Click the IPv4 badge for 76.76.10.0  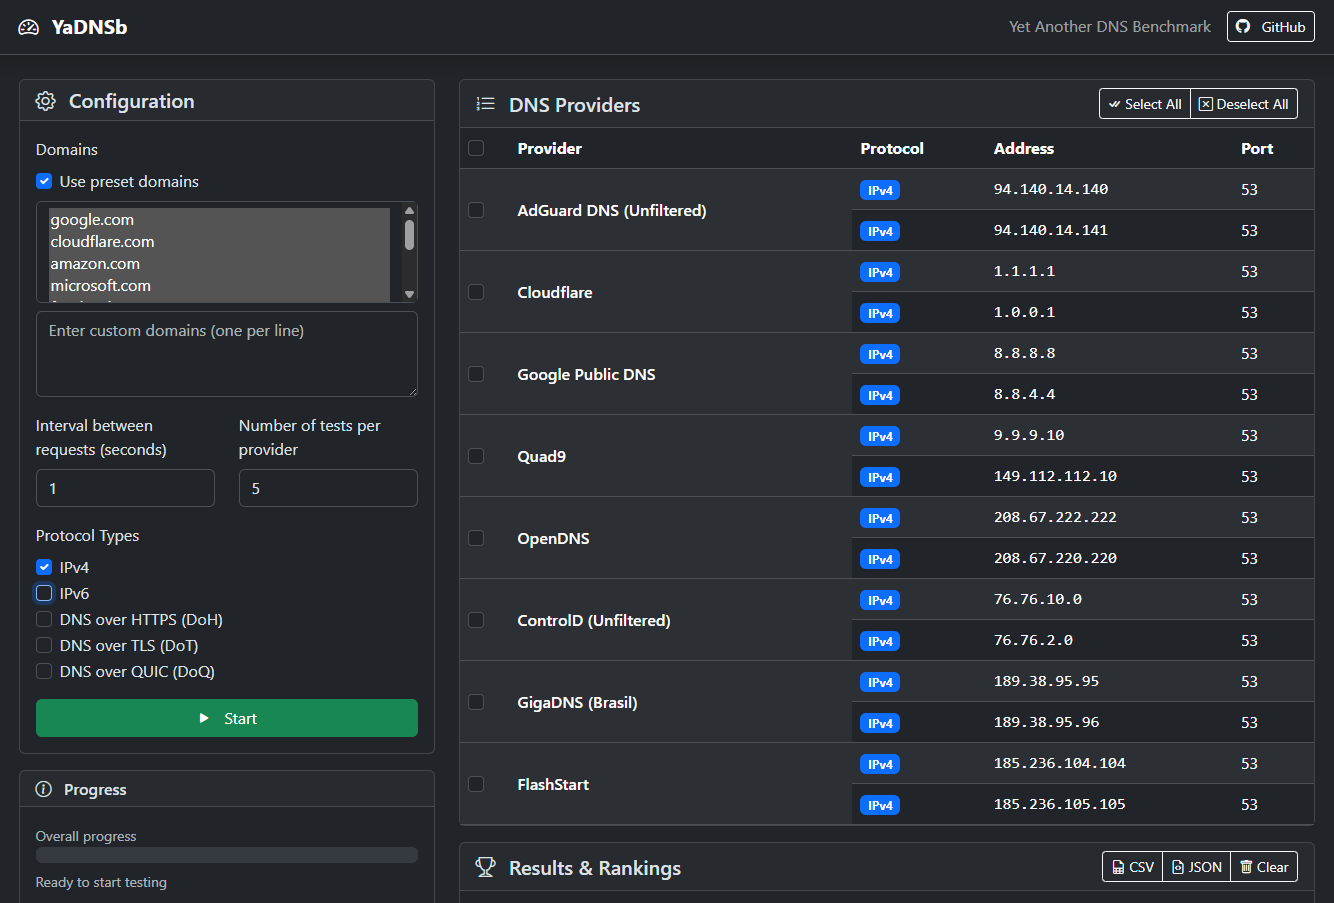point(880,600)
